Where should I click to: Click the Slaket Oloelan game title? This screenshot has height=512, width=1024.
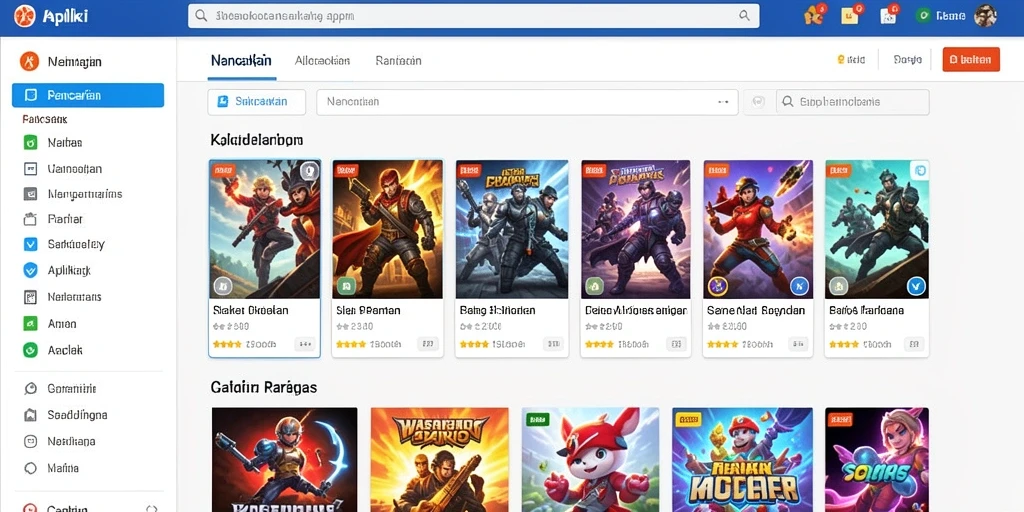point(251,311)
